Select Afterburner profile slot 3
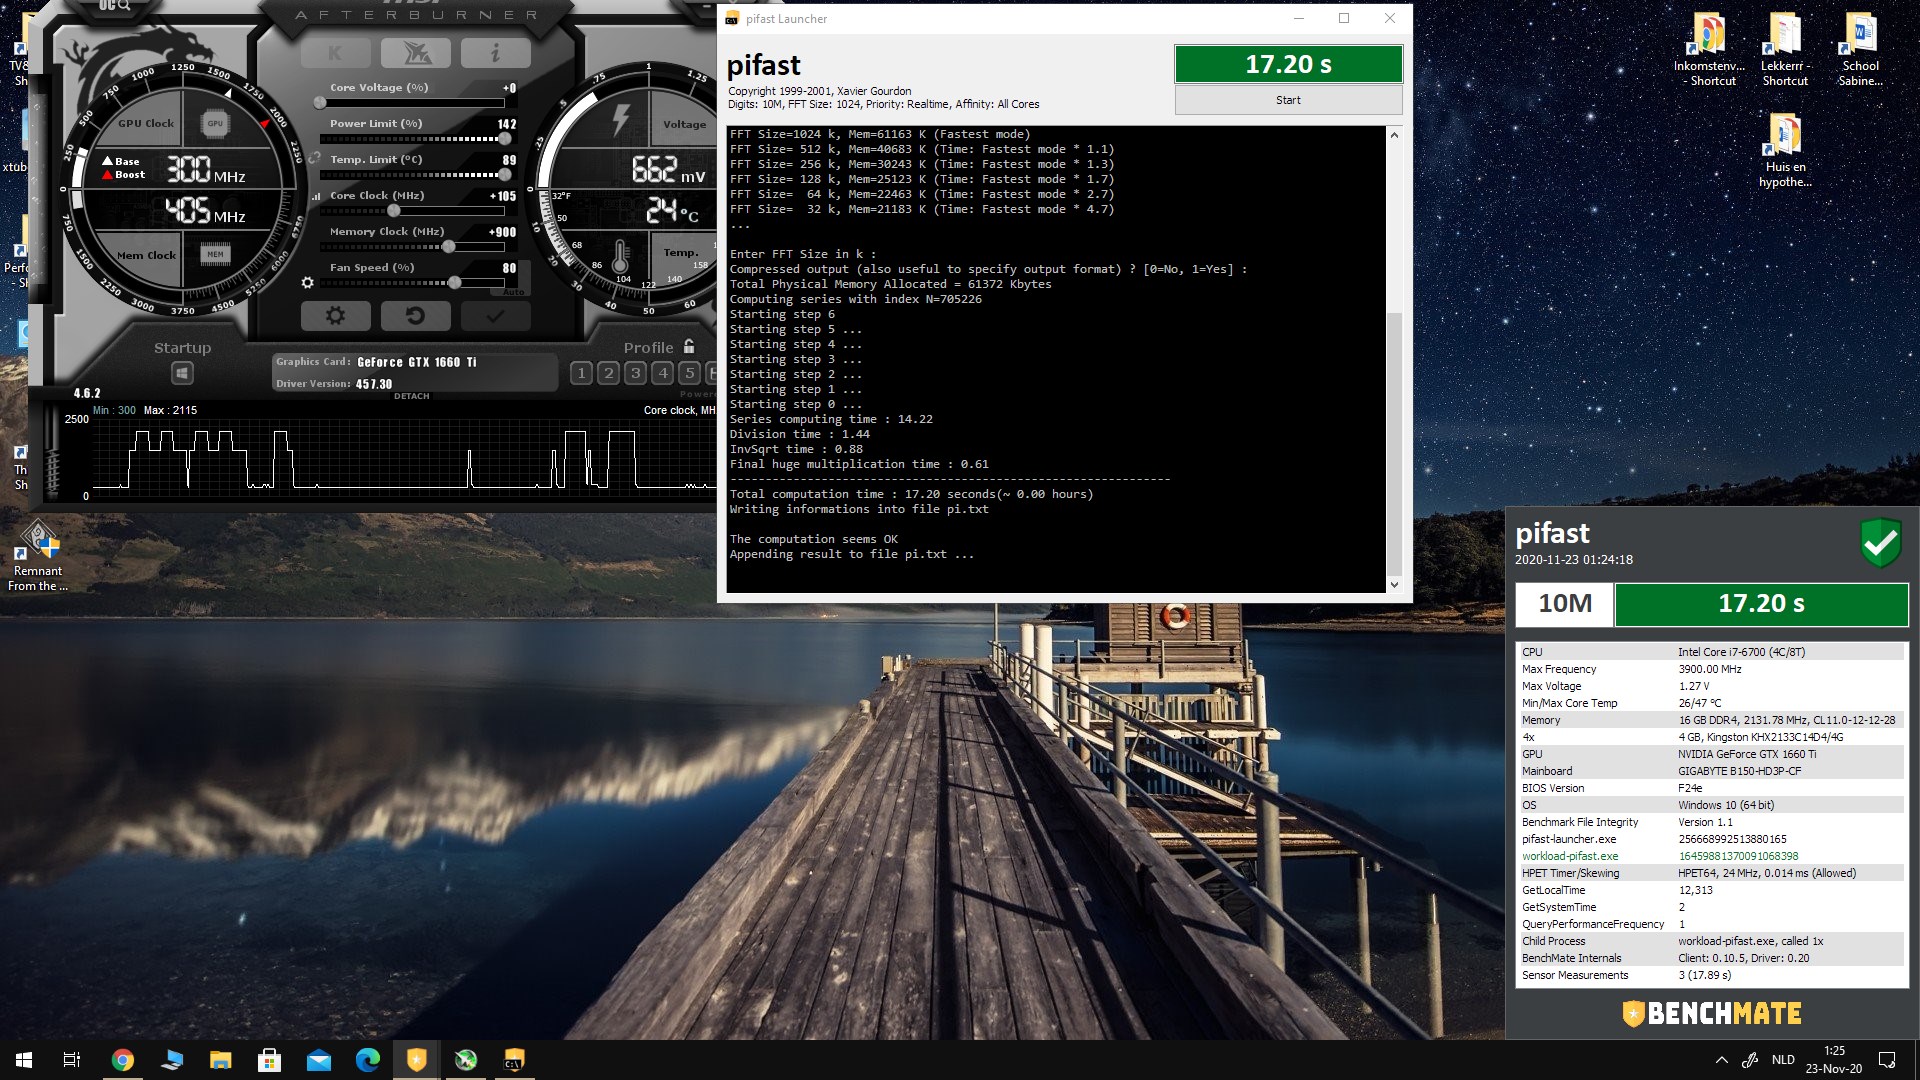Viewport: 1920px width, 1080px height. [x=635, y=373]
